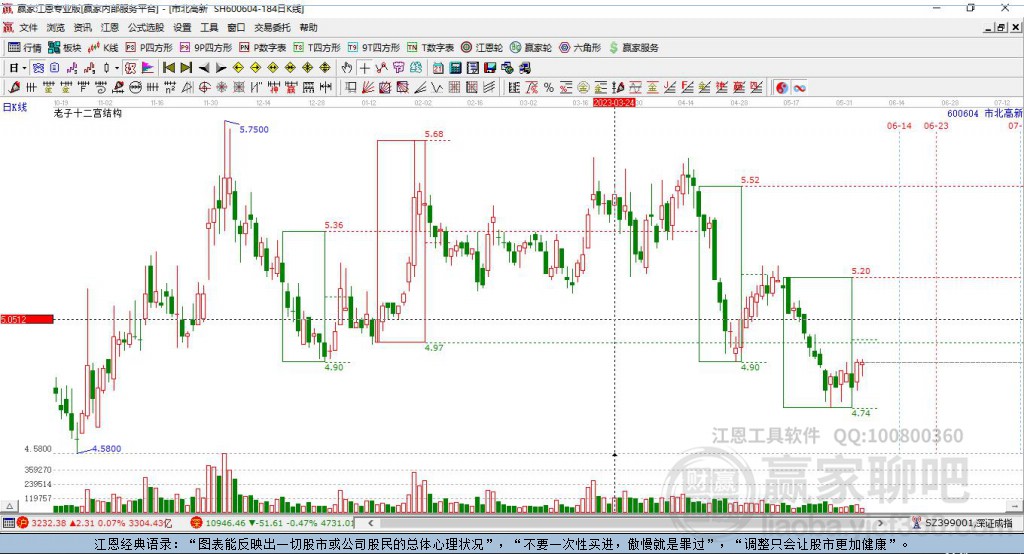The image size is (1024, 554).
Task: Open the 六角形 hexagon tool
Action: pos(580,48)
